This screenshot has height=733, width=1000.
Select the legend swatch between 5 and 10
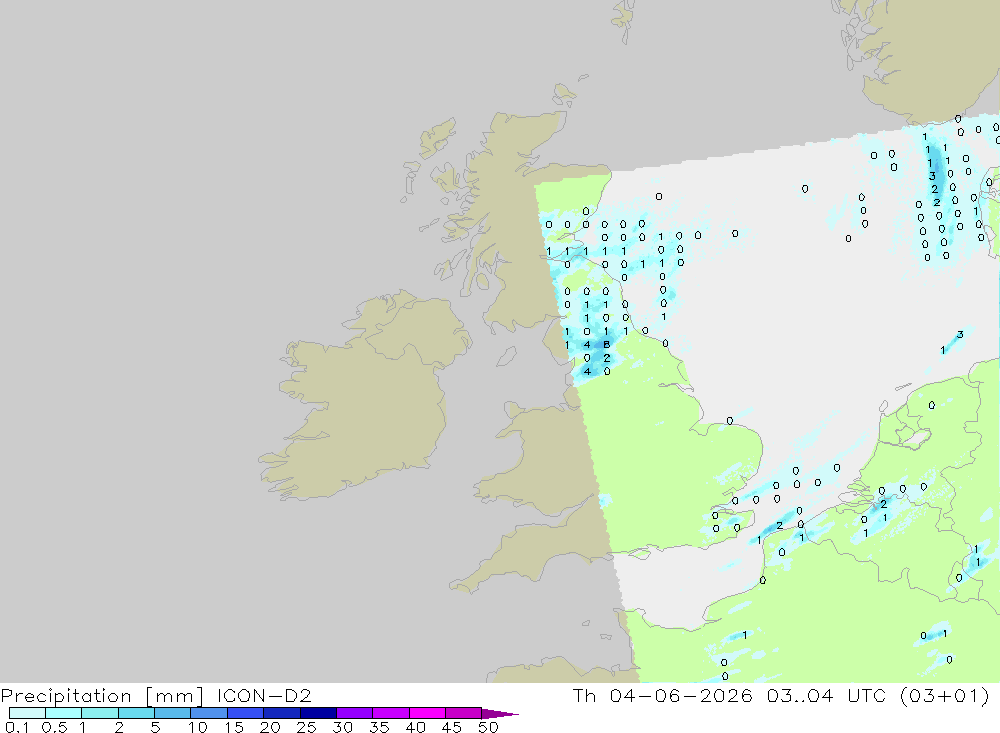click(x=172, y=713)
